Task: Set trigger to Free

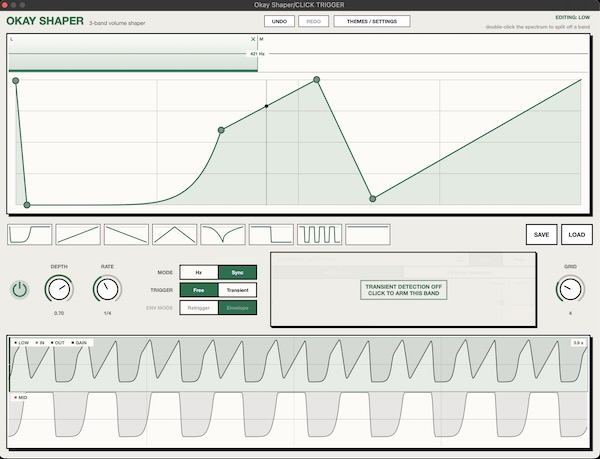Action: pos(199,290)
